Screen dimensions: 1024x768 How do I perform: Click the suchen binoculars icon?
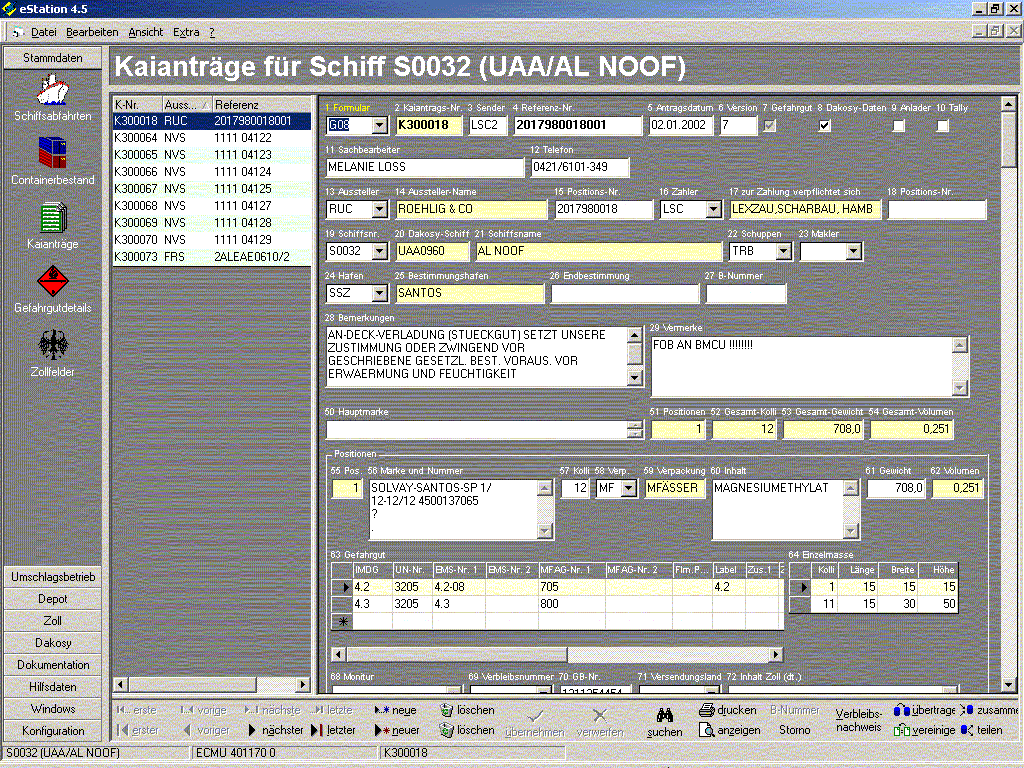coord(664,715)
